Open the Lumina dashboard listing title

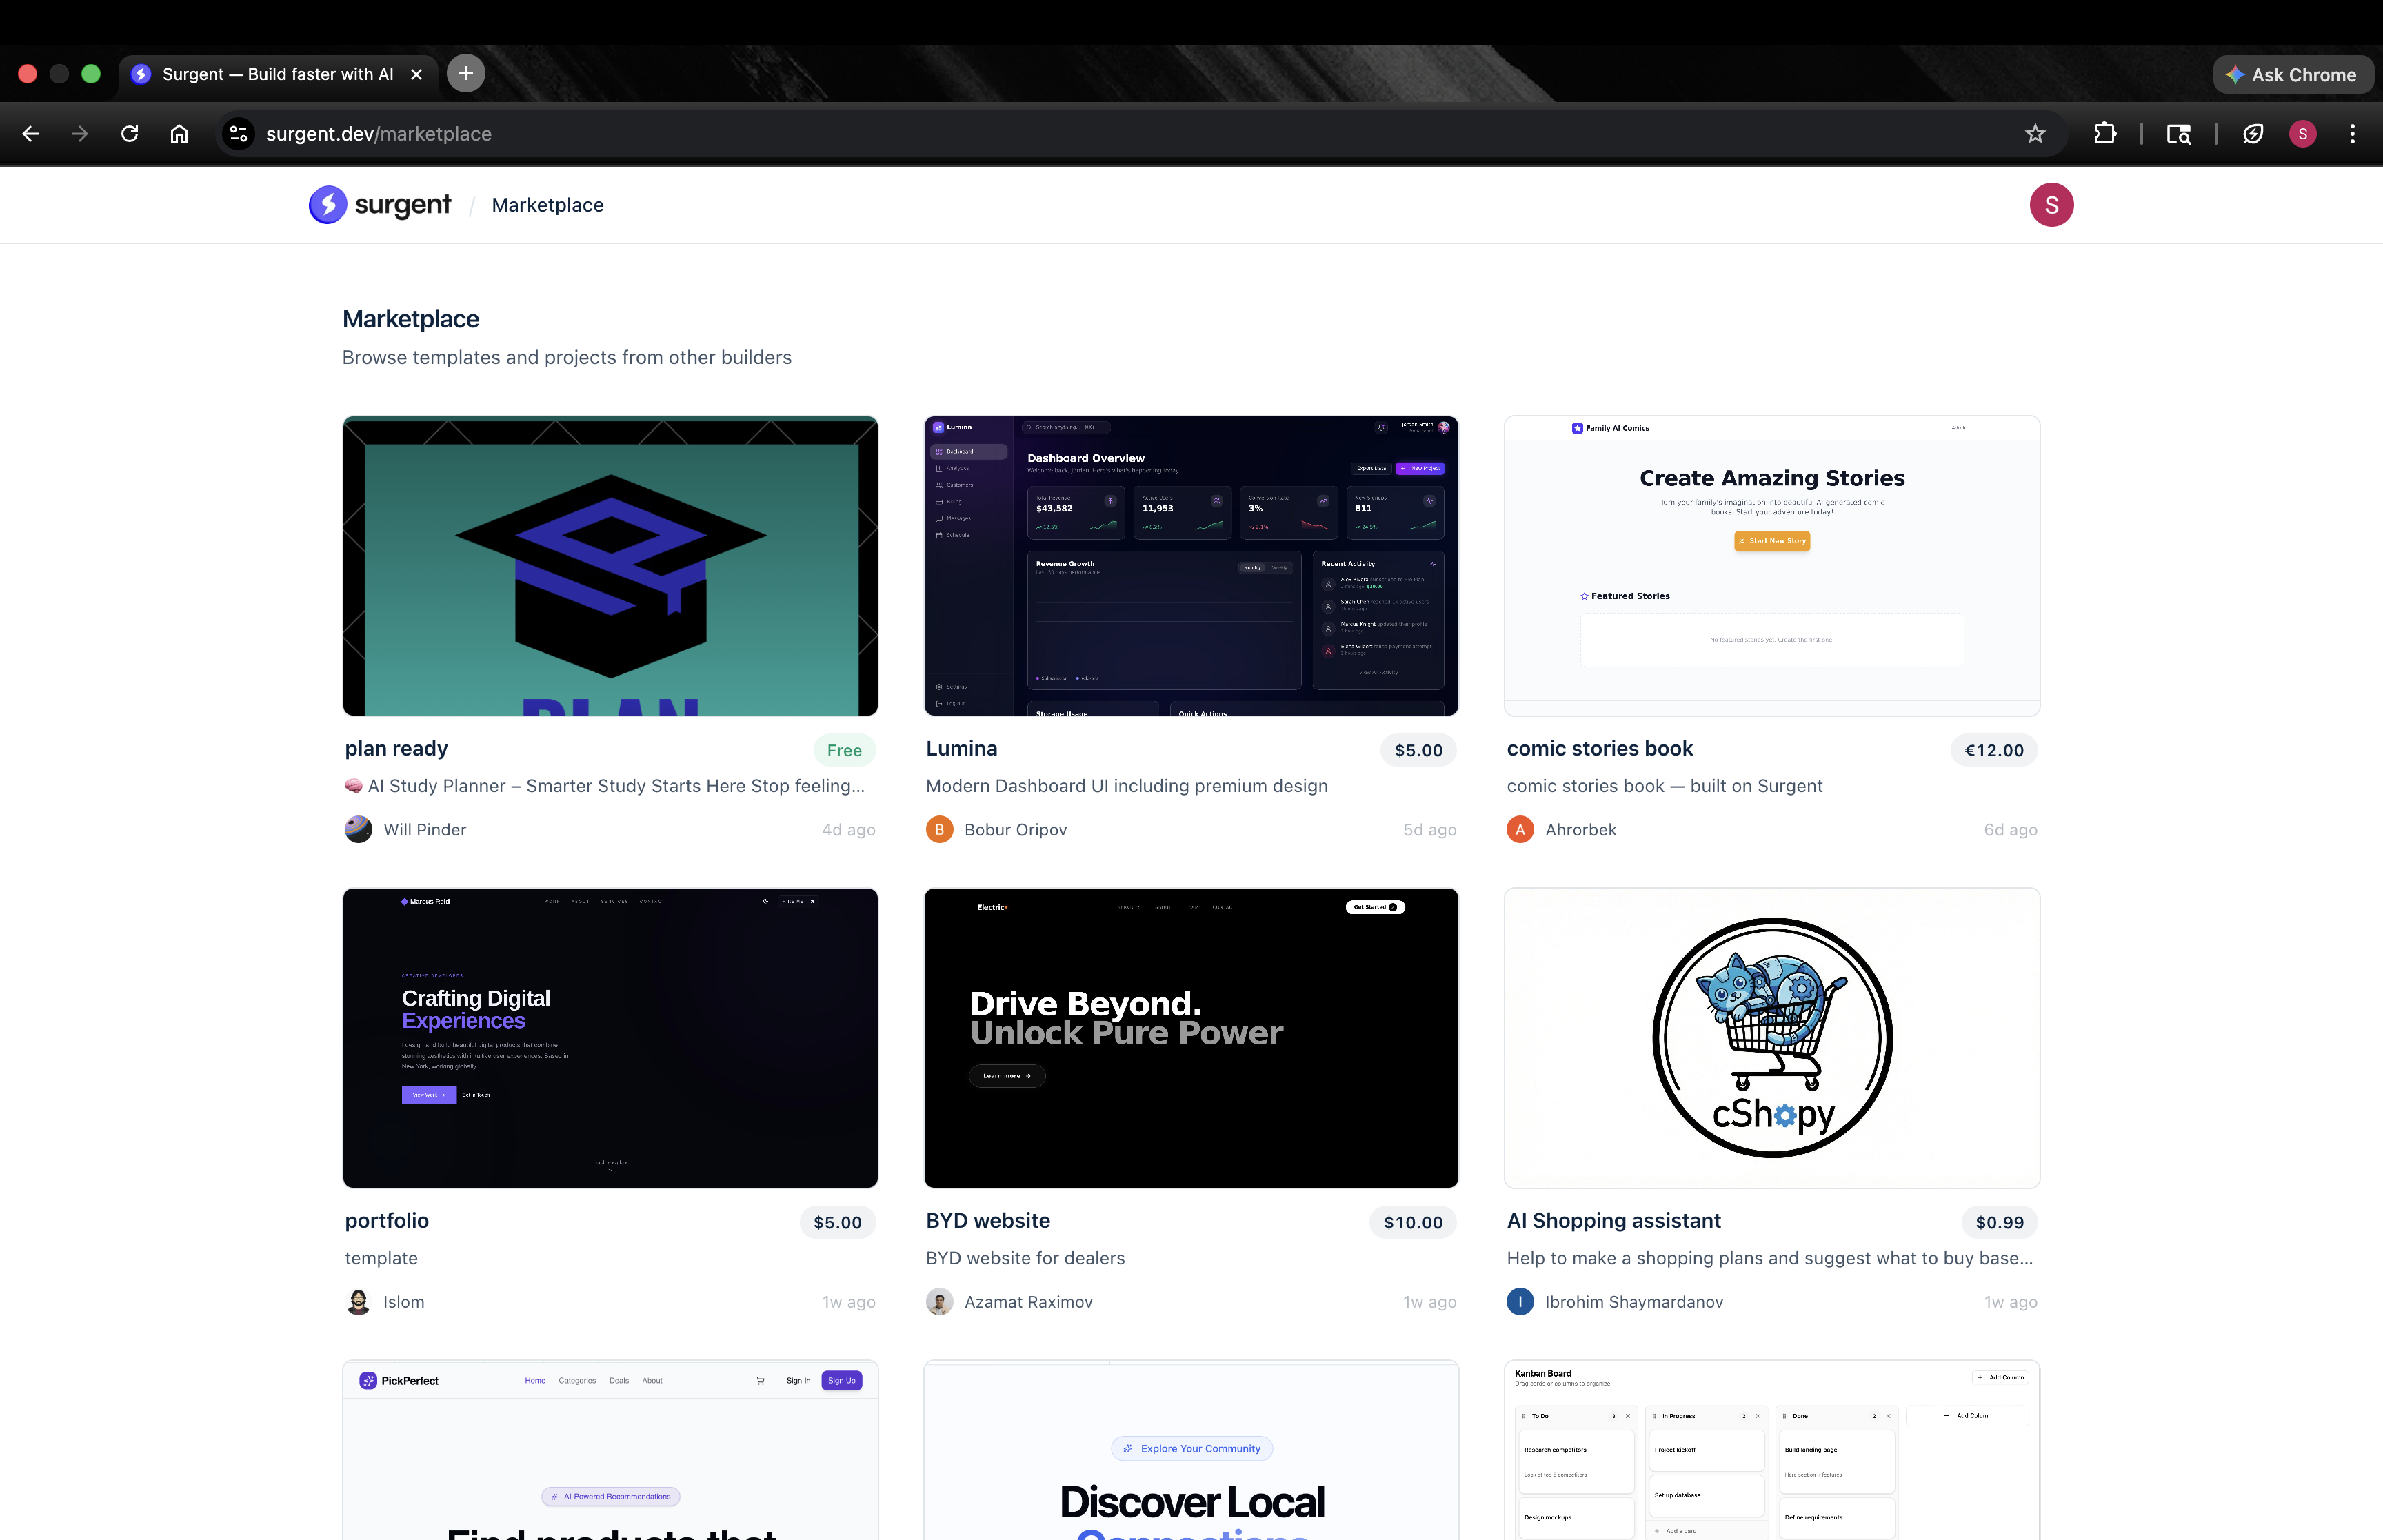(x=961, y=749)
